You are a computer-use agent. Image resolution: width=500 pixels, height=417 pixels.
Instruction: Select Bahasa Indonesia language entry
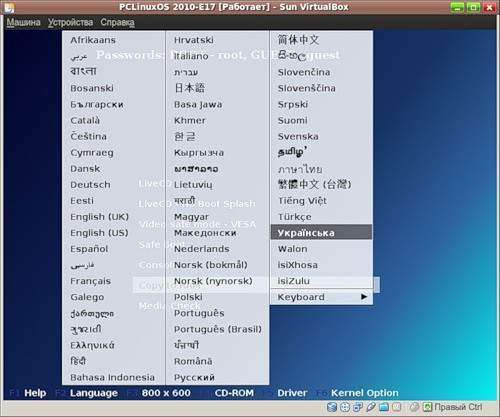click(x=113, y=377)
